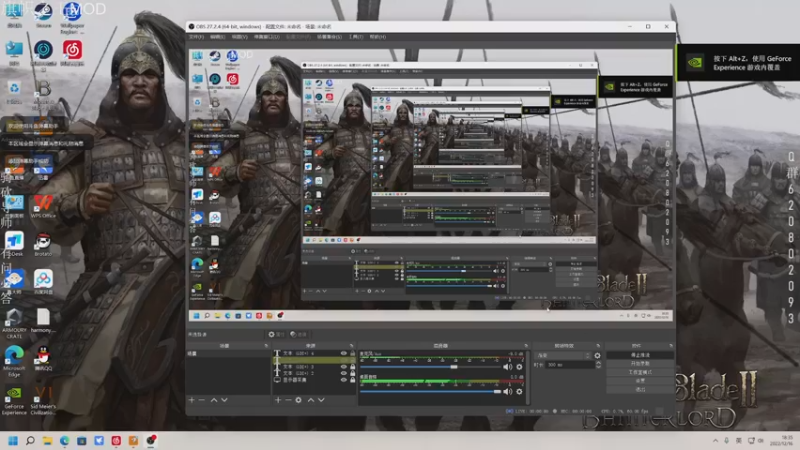
Task: Hide the 显示器采集 source
Action: click(343, 380)
